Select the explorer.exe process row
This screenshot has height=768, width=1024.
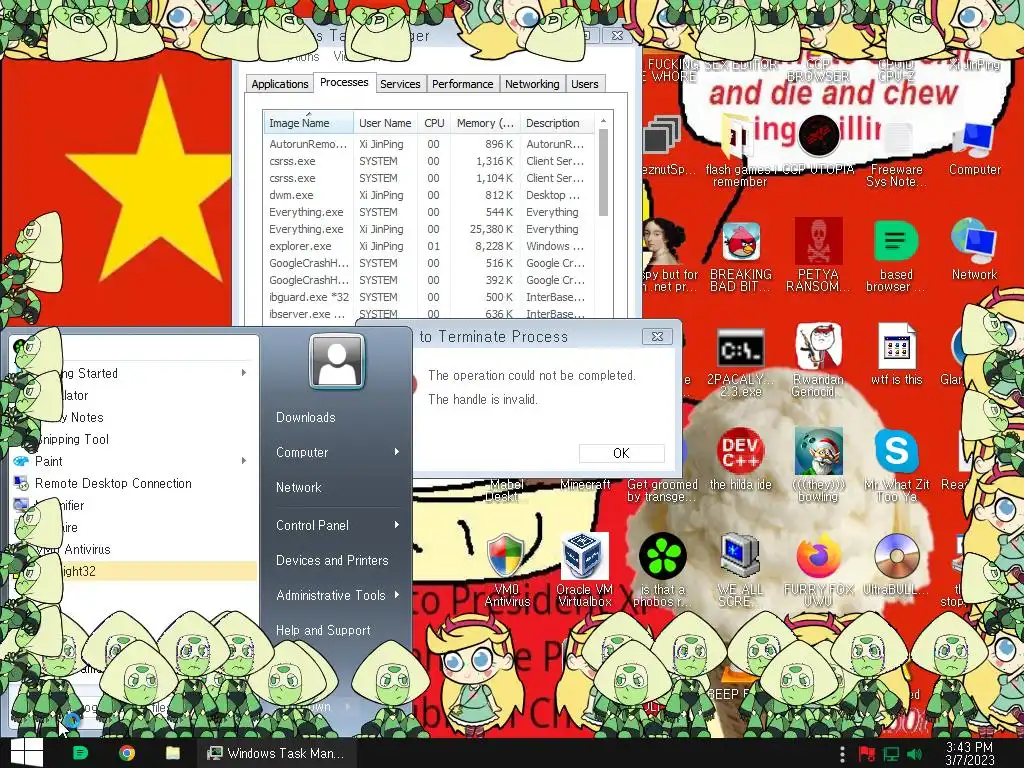[428, 246]
